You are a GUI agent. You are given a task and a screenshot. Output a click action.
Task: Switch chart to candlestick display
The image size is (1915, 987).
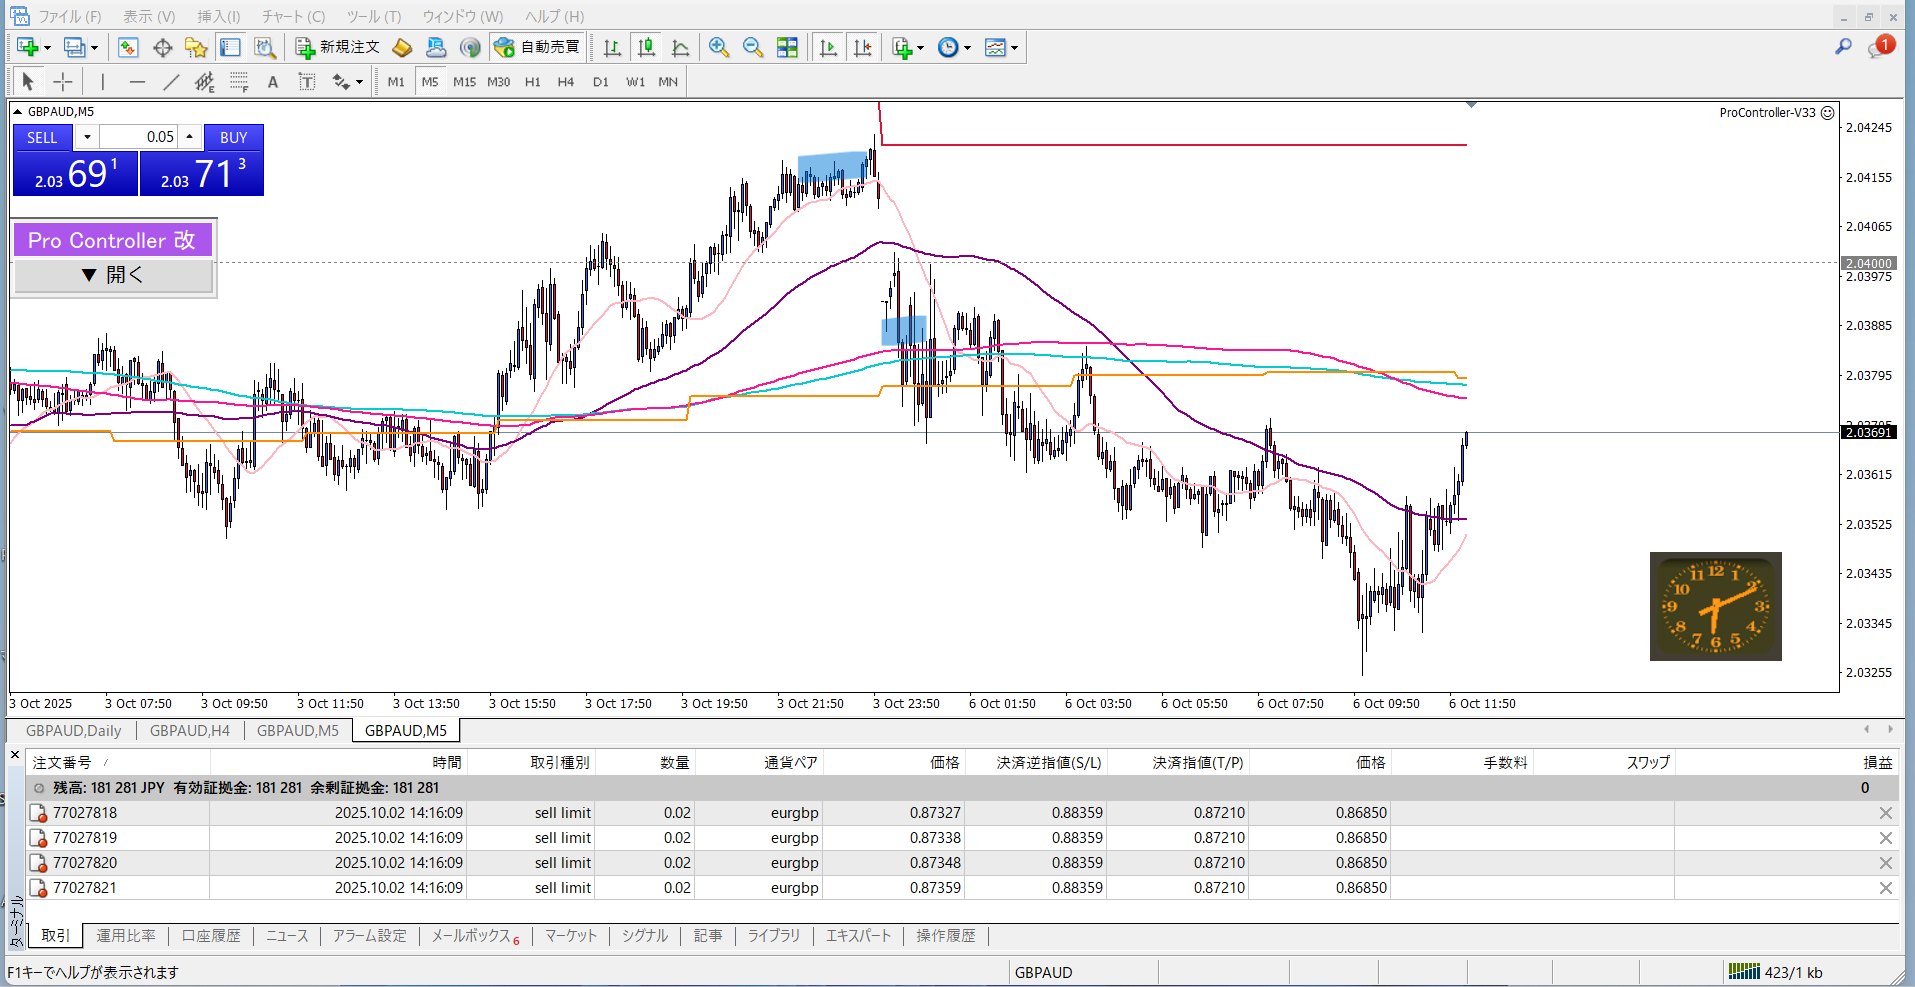pos(646,47)
